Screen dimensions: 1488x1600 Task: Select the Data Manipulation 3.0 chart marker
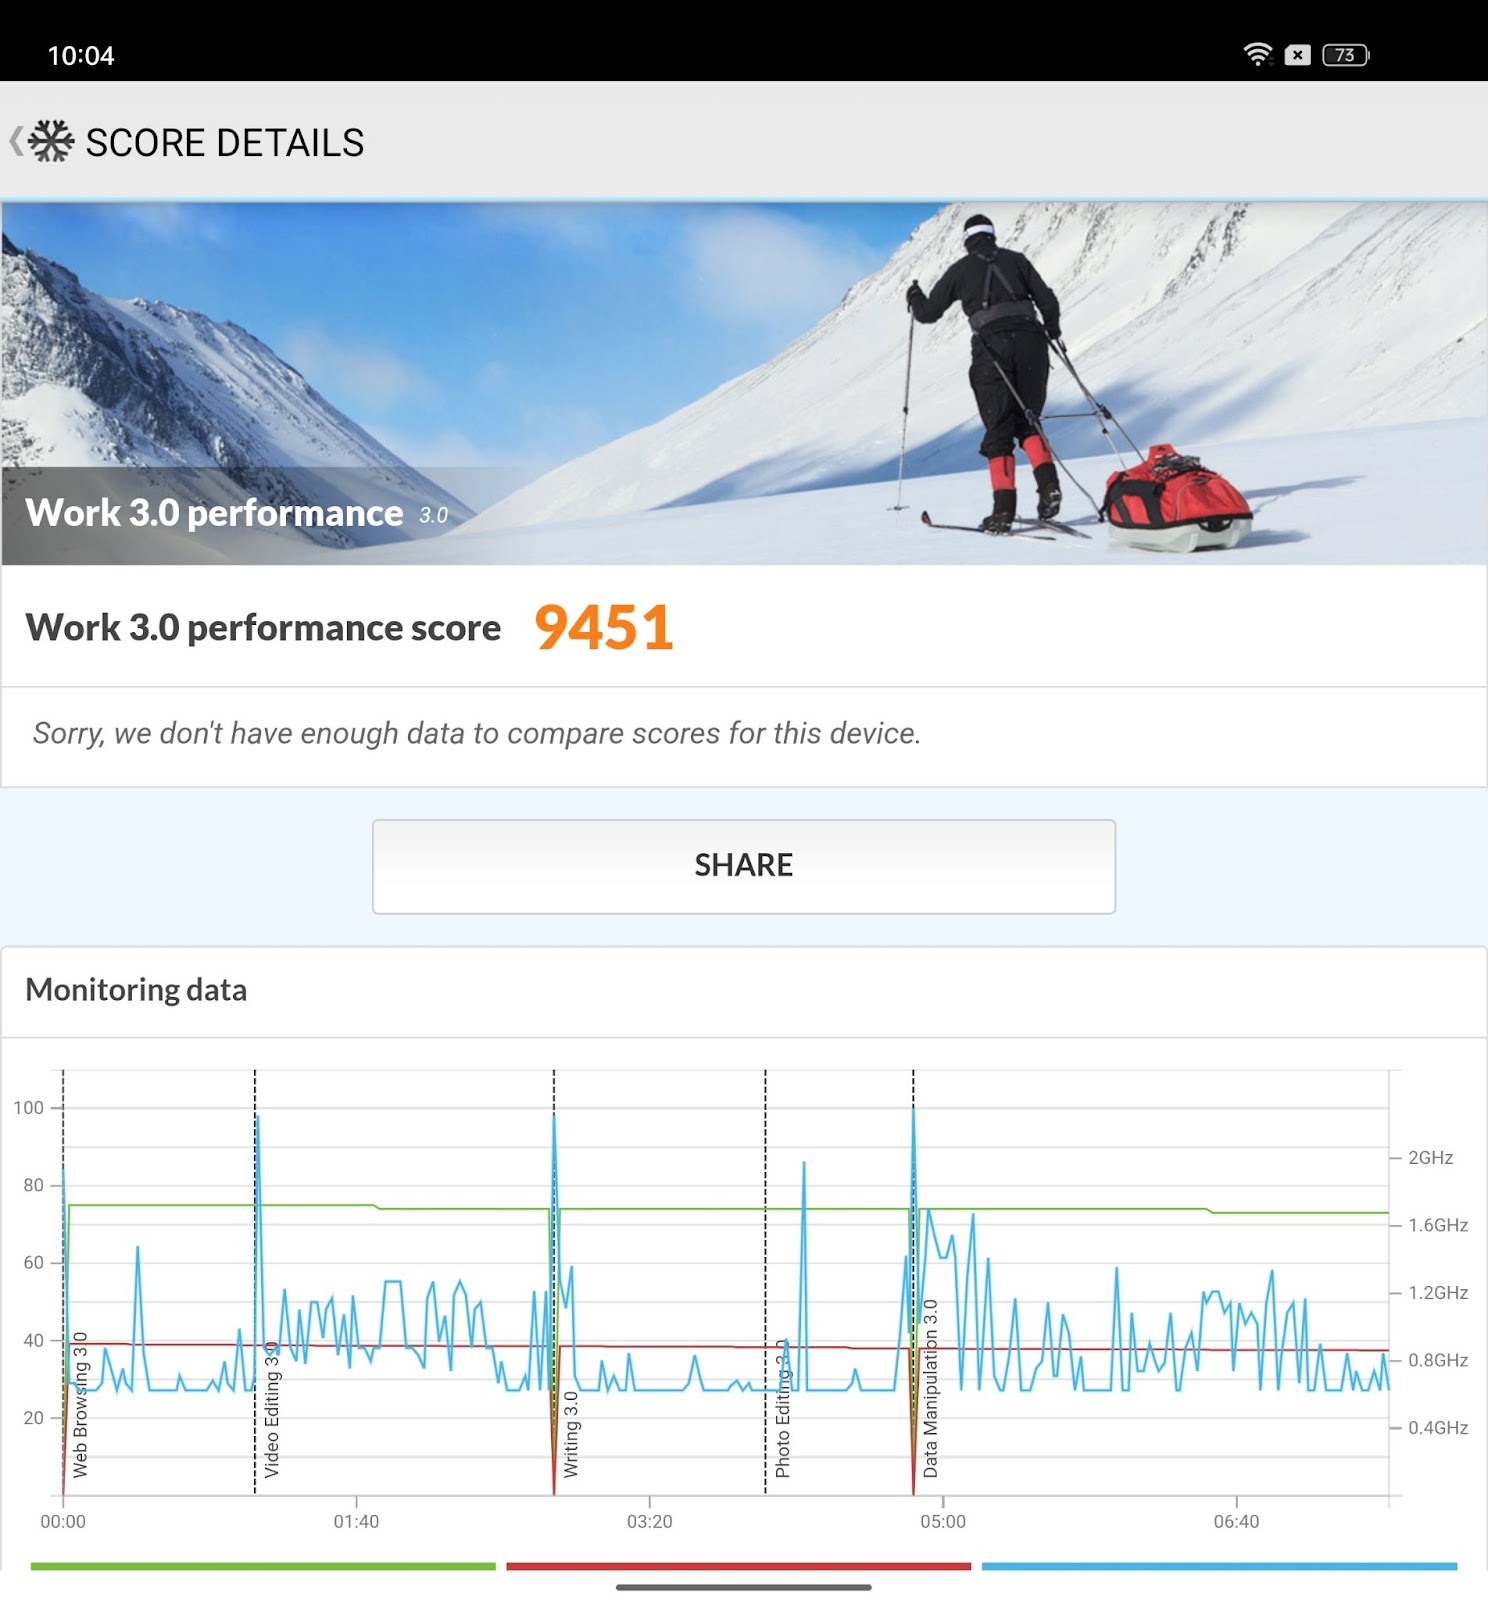(x=931, y=1388)
